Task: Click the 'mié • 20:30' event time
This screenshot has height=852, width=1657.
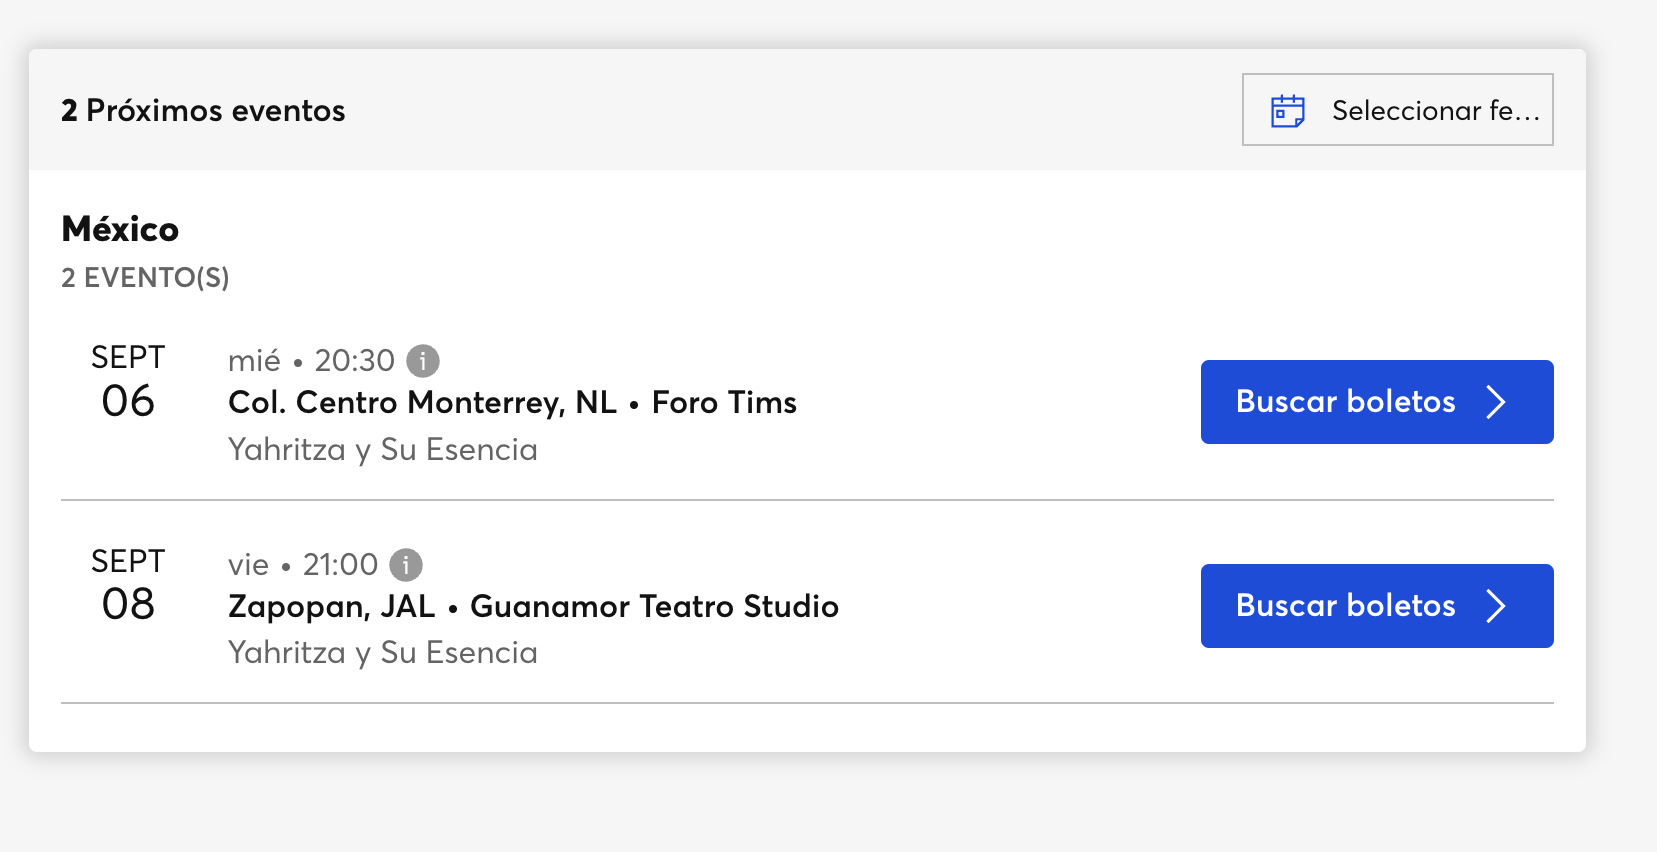Action: [x=311, y=360]
